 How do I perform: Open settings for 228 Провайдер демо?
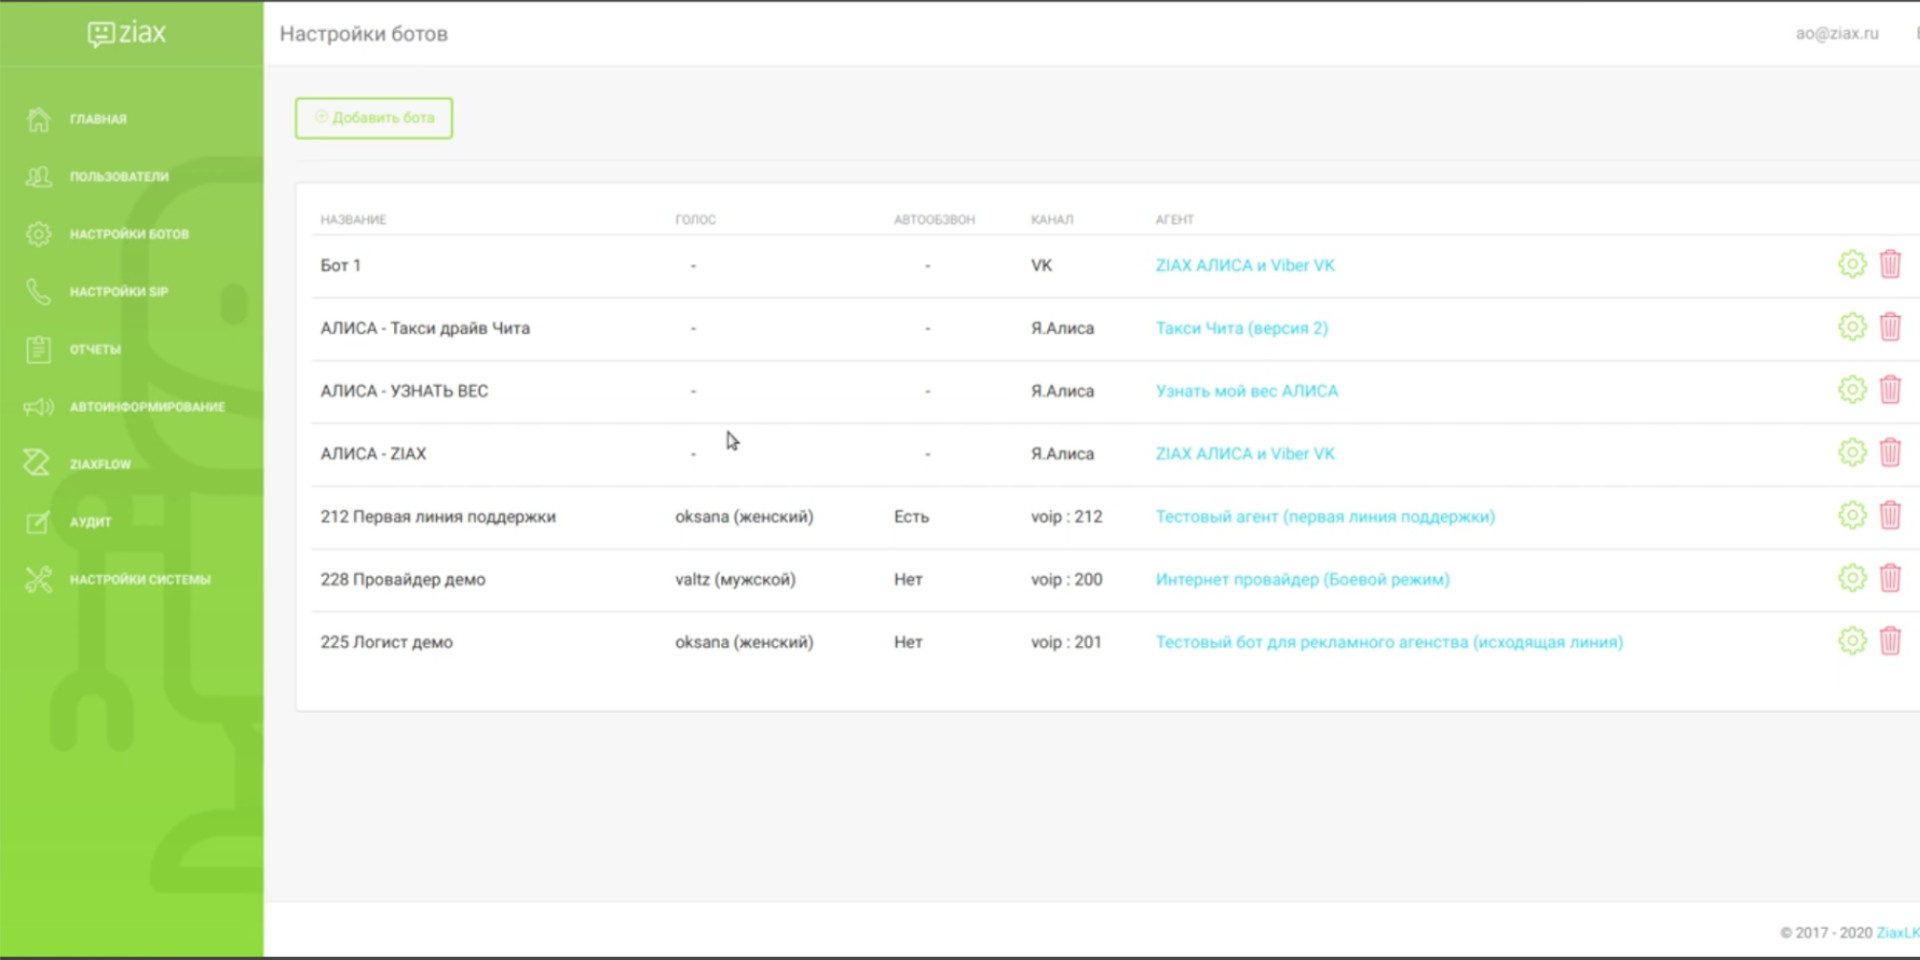(x=1851, y=578)
